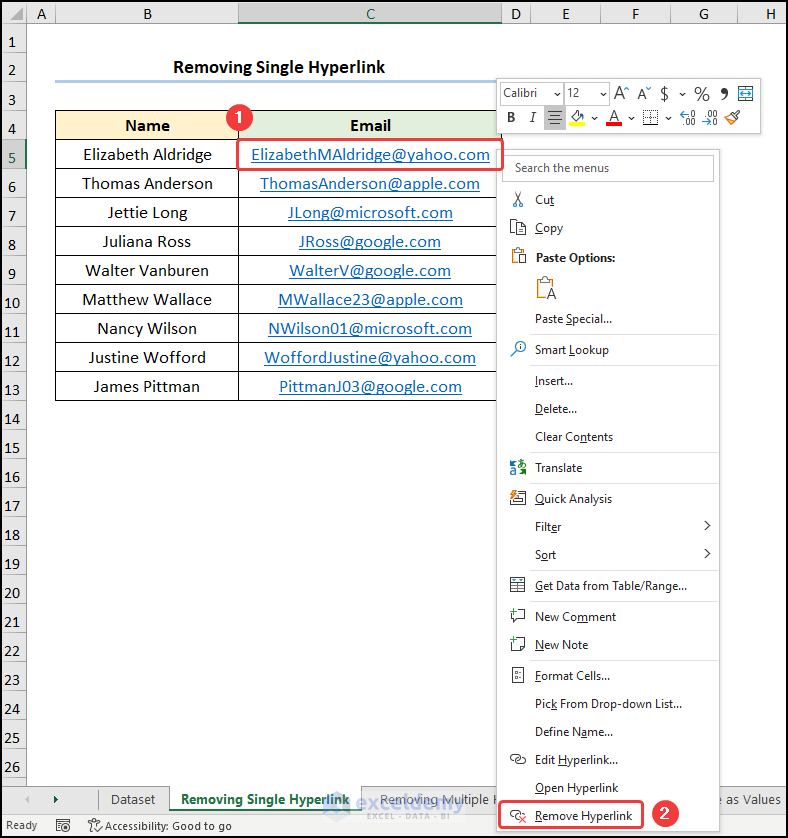This screenshot has width=788, height=838.
Task: Open the Borders dropdown arrow
Action: tap(668, 118)
